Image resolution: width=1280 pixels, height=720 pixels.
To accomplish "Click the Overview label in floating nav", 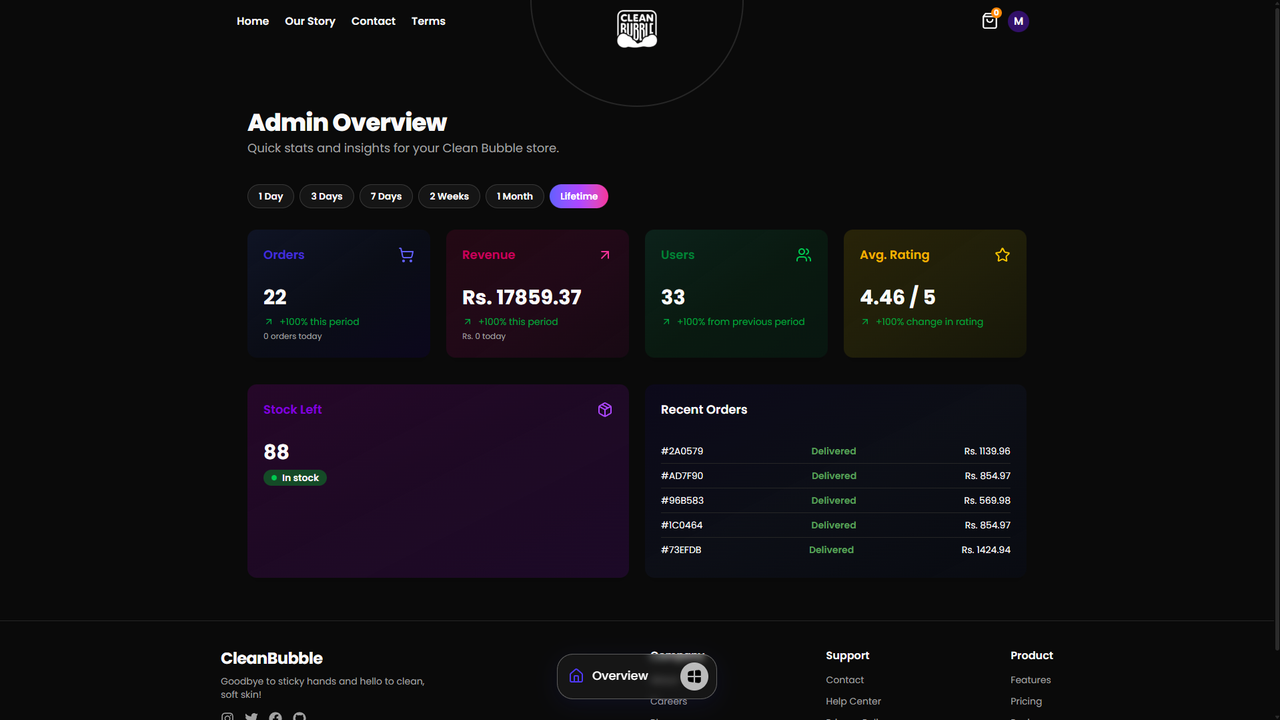I will (x=620, y=676).
